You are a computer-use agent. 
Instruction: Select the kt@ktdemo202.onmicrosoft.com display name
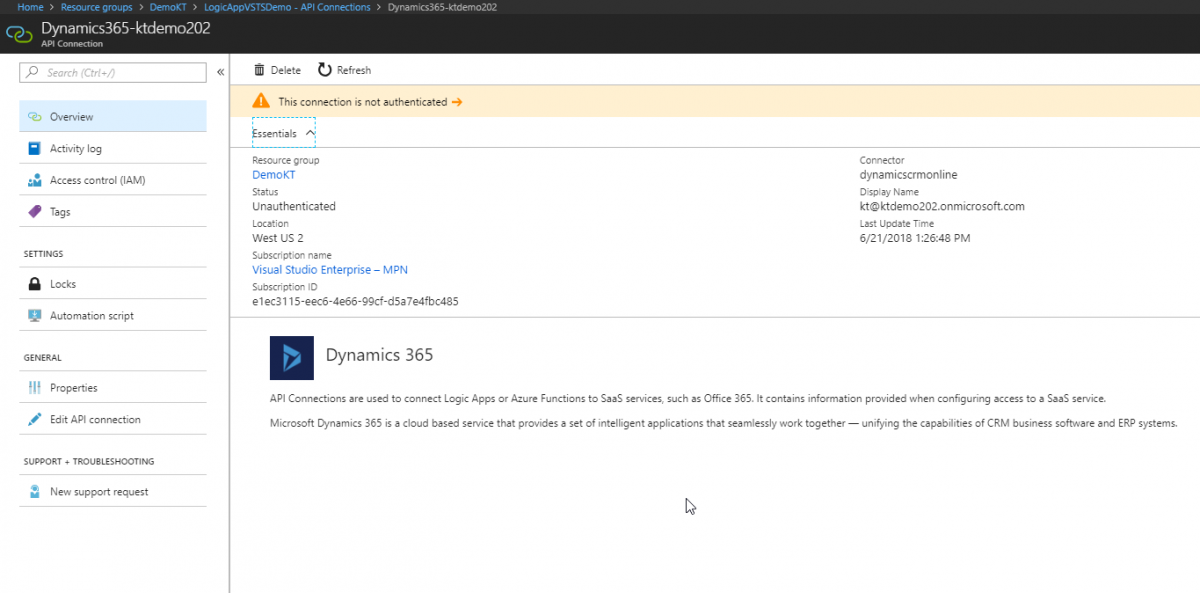coord(942,206)
